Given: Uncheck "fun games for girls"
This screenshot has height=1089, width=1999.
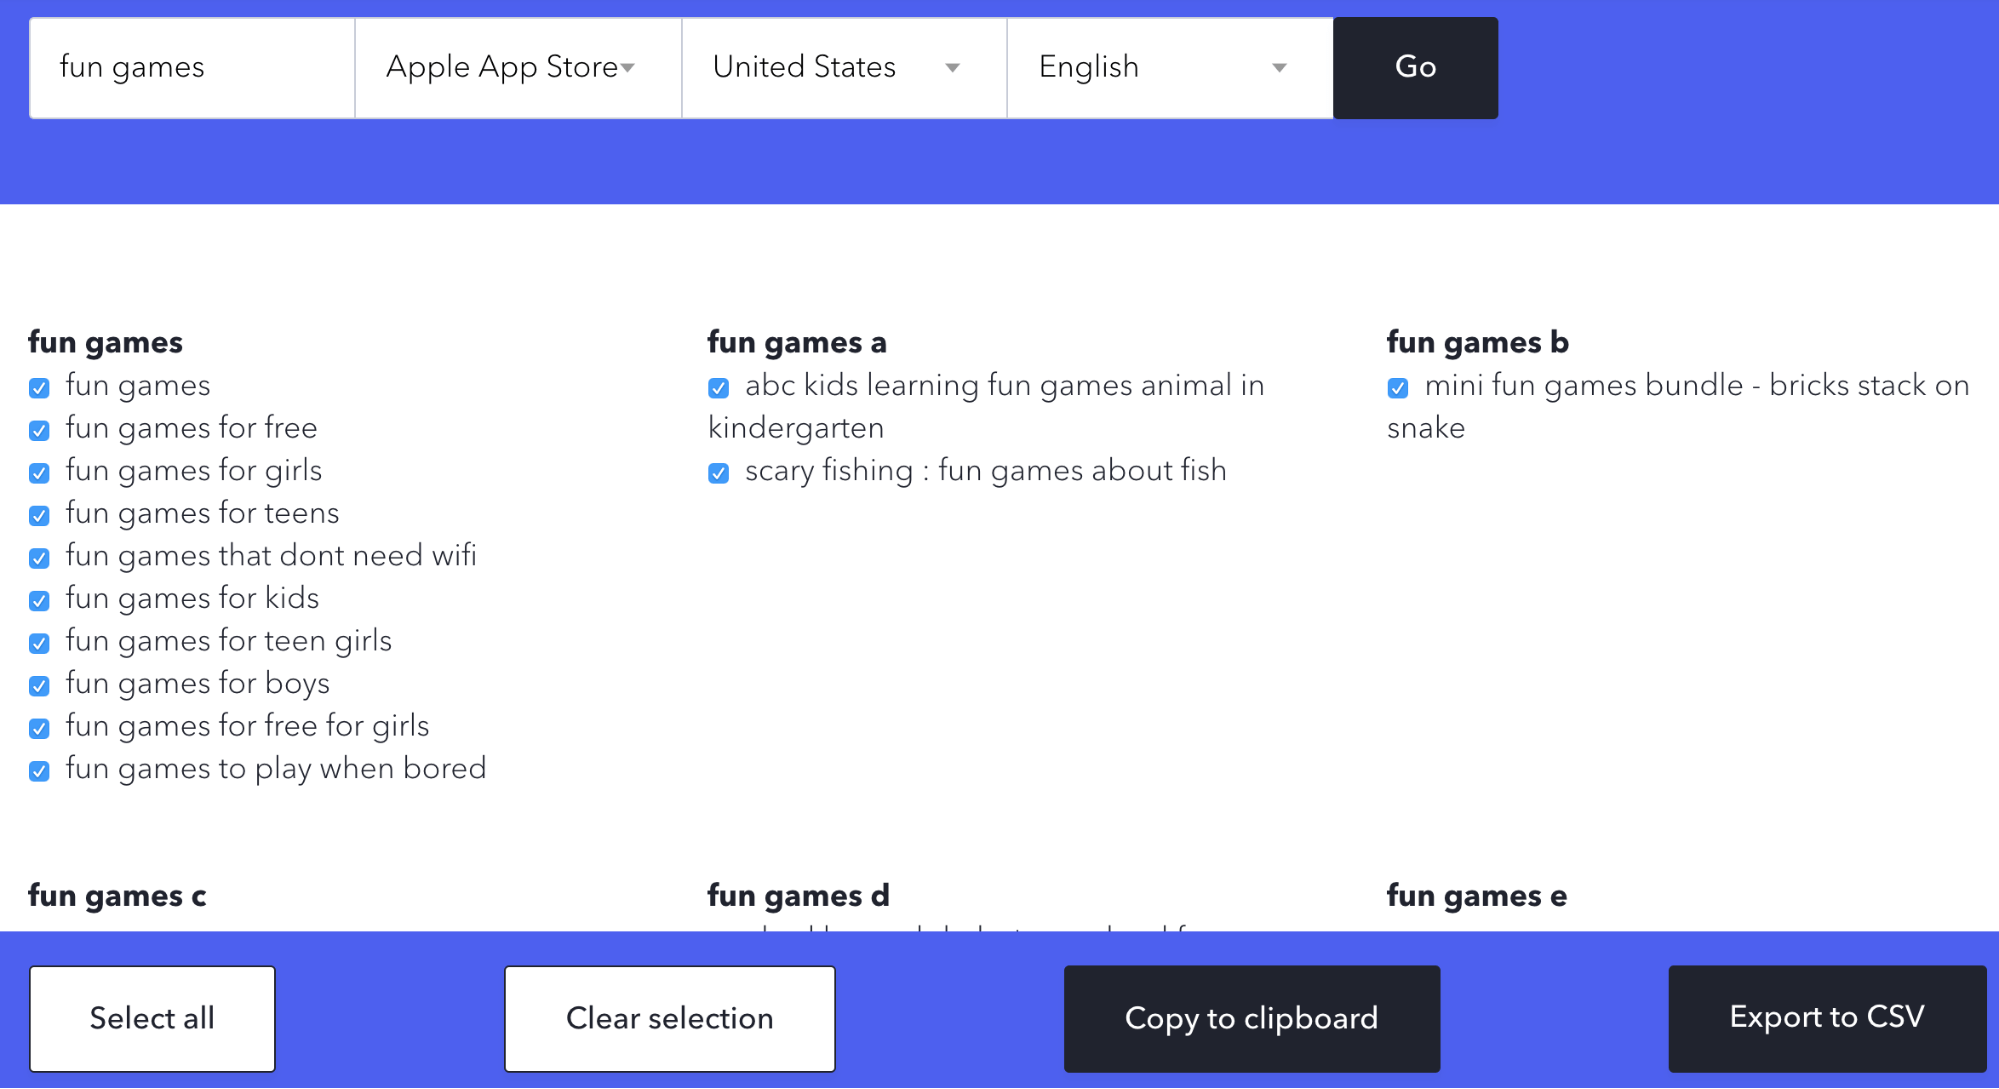Looking at the screenshot, I should (x=39, y=473).
